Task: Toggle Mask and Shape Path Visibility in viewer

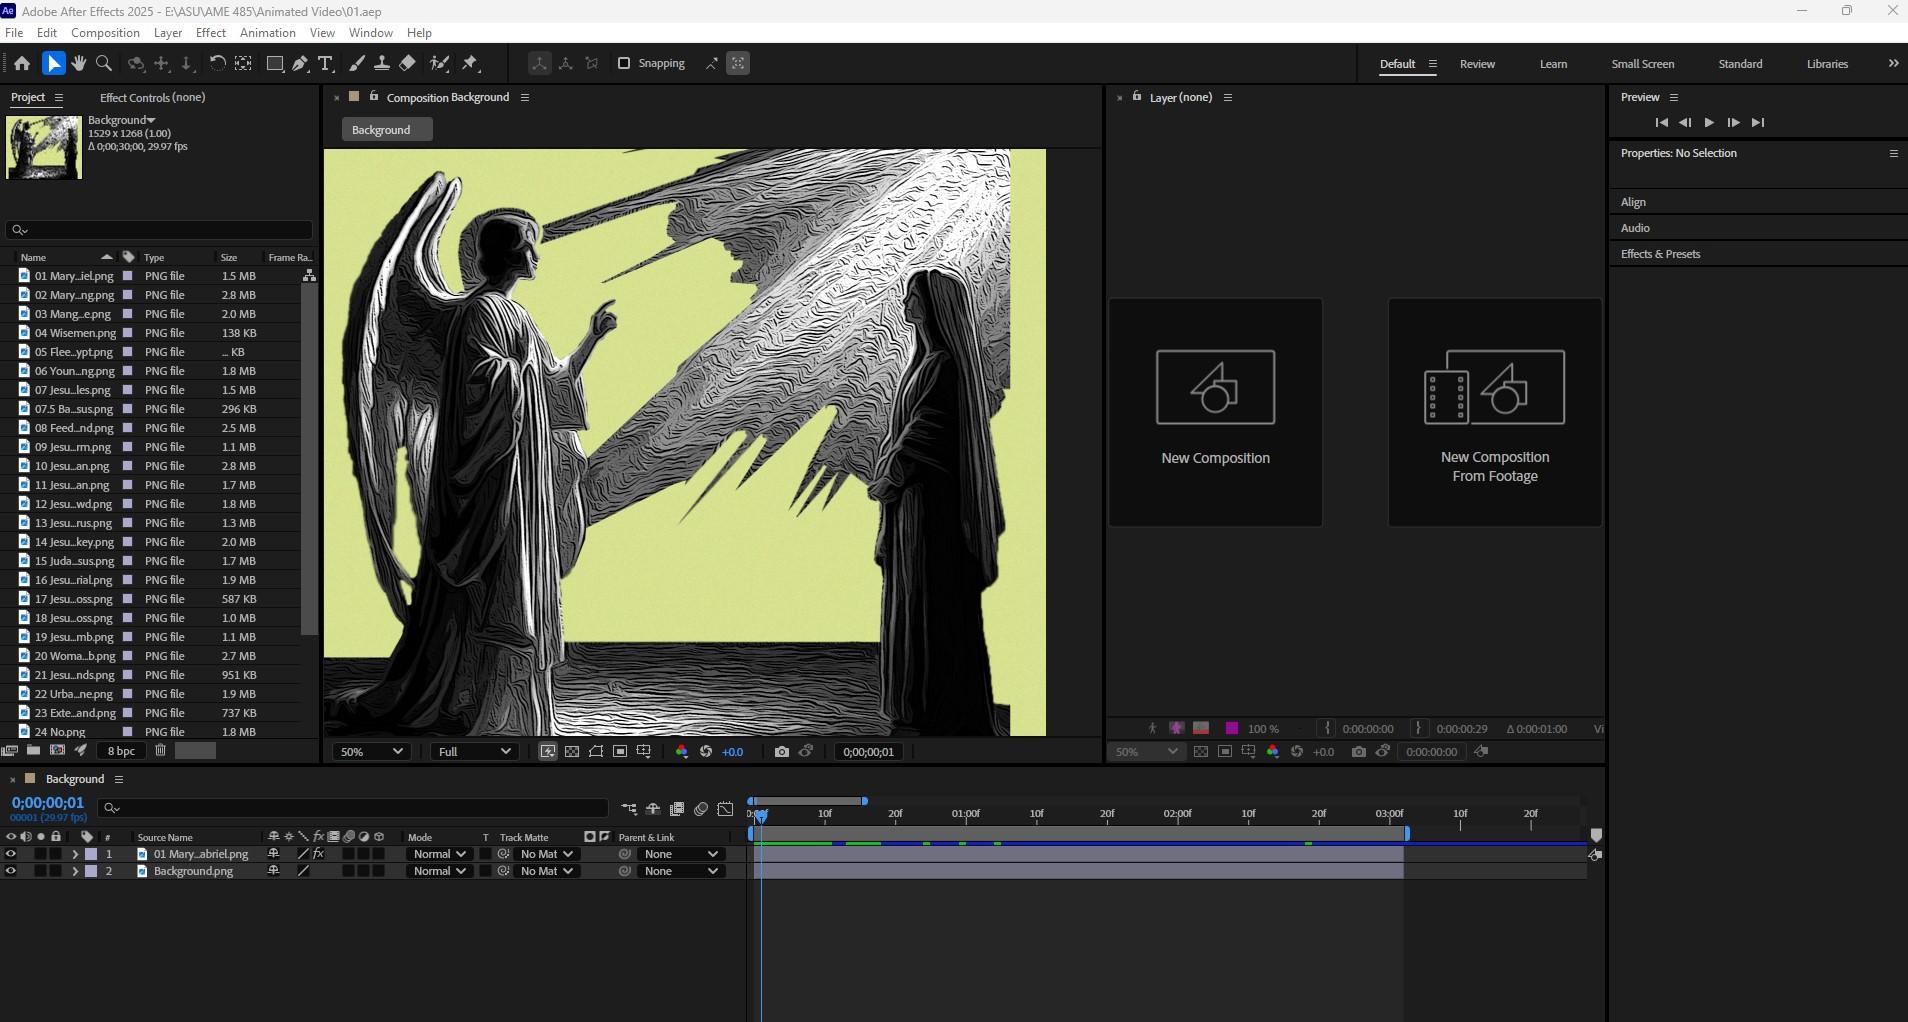Action: [596, 752]
